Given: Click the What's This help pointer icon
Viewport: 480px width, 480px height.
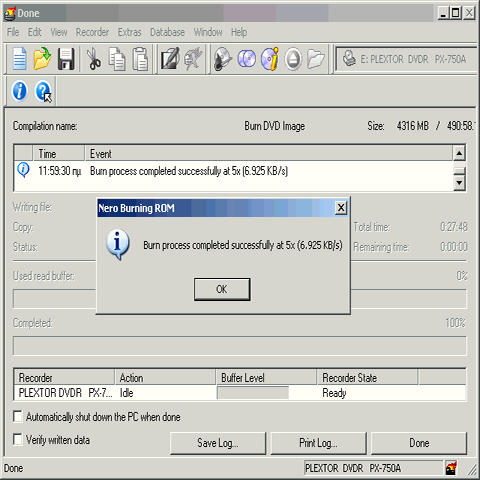Looking at the screenshot, I should point(43,91).
